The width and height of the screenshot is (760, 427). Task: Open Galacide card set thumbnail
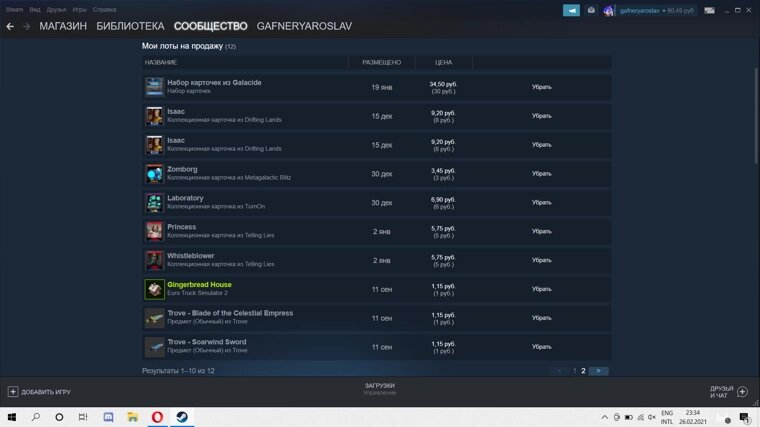[154, 87]
